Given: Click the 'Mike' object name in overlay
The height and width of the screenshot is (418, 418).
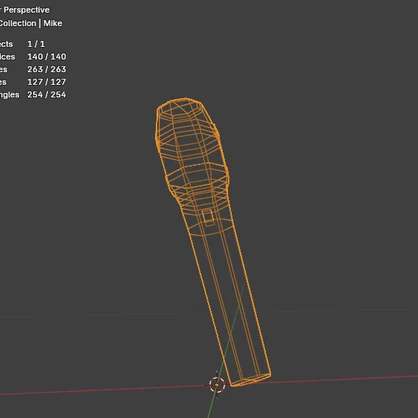Looking at the screenshot, I should [53, 23].
